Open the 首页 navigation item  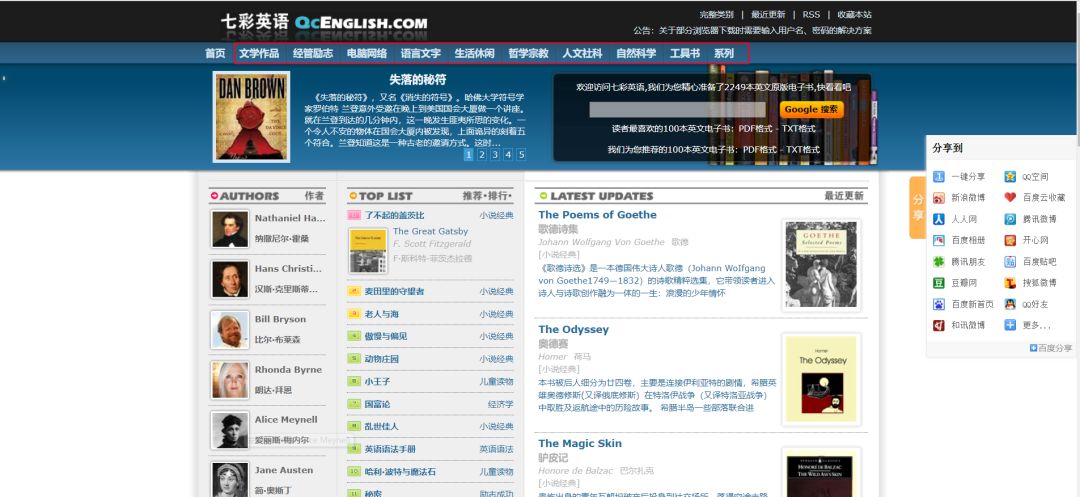point(215,53)
